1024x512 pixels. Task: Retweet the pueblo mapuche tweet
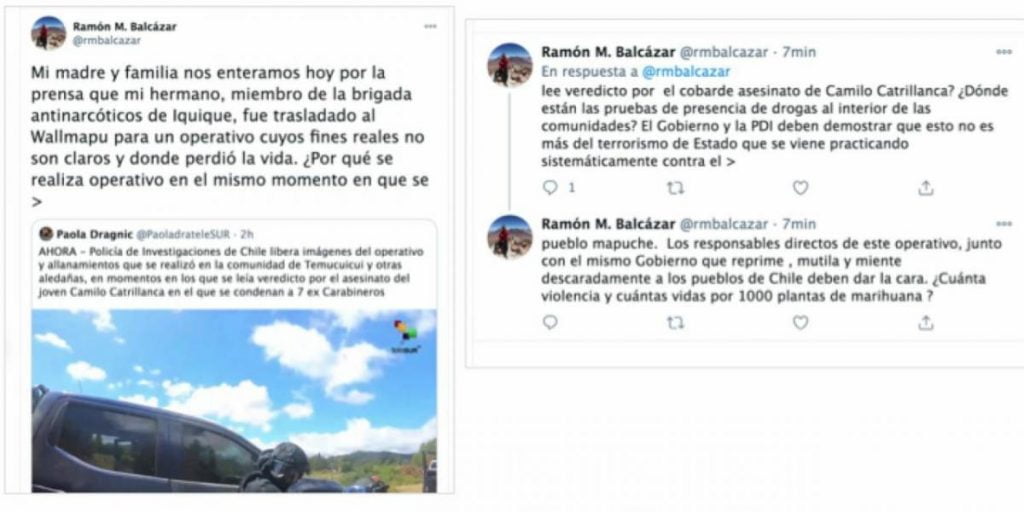coord(675,322)
